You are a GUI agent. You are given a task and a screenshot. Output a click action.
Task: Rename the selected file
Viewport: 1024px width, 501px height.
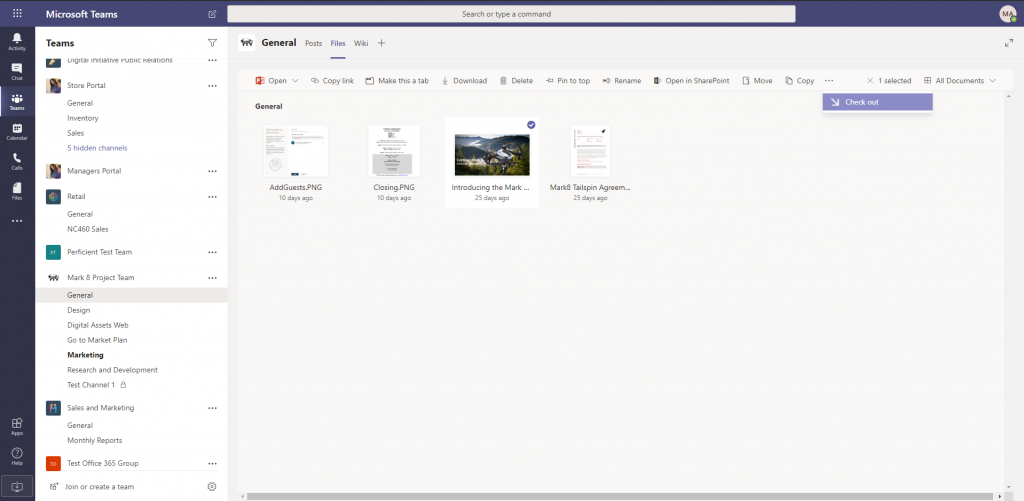pyautogui.click(x=622, y=81)
